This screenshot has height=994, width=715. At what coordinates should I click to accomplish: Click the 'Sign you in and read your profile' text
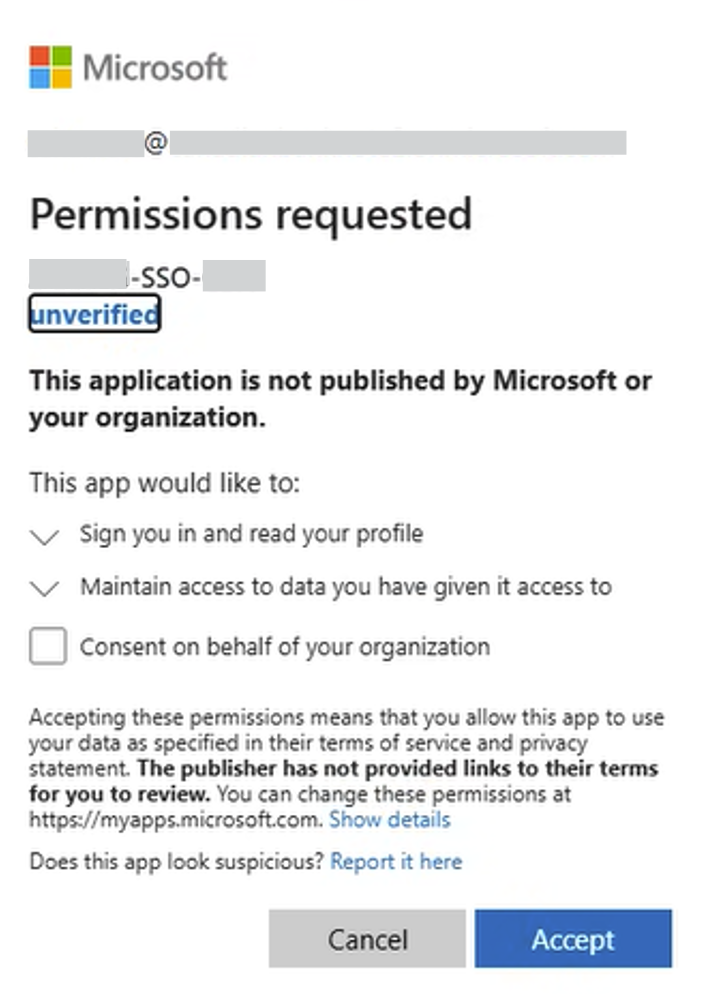pos(251,534)
